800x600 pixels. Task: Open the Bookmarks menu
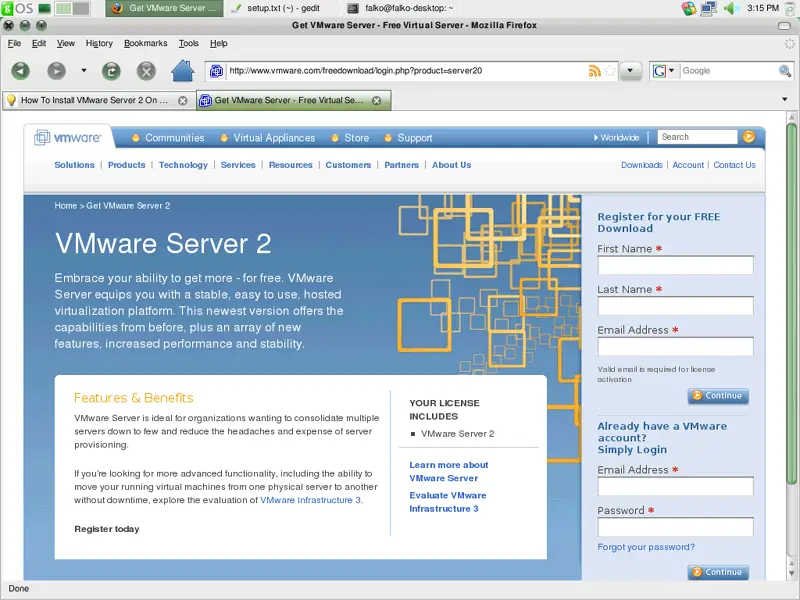pyautogui.click(x=145, y=43)
